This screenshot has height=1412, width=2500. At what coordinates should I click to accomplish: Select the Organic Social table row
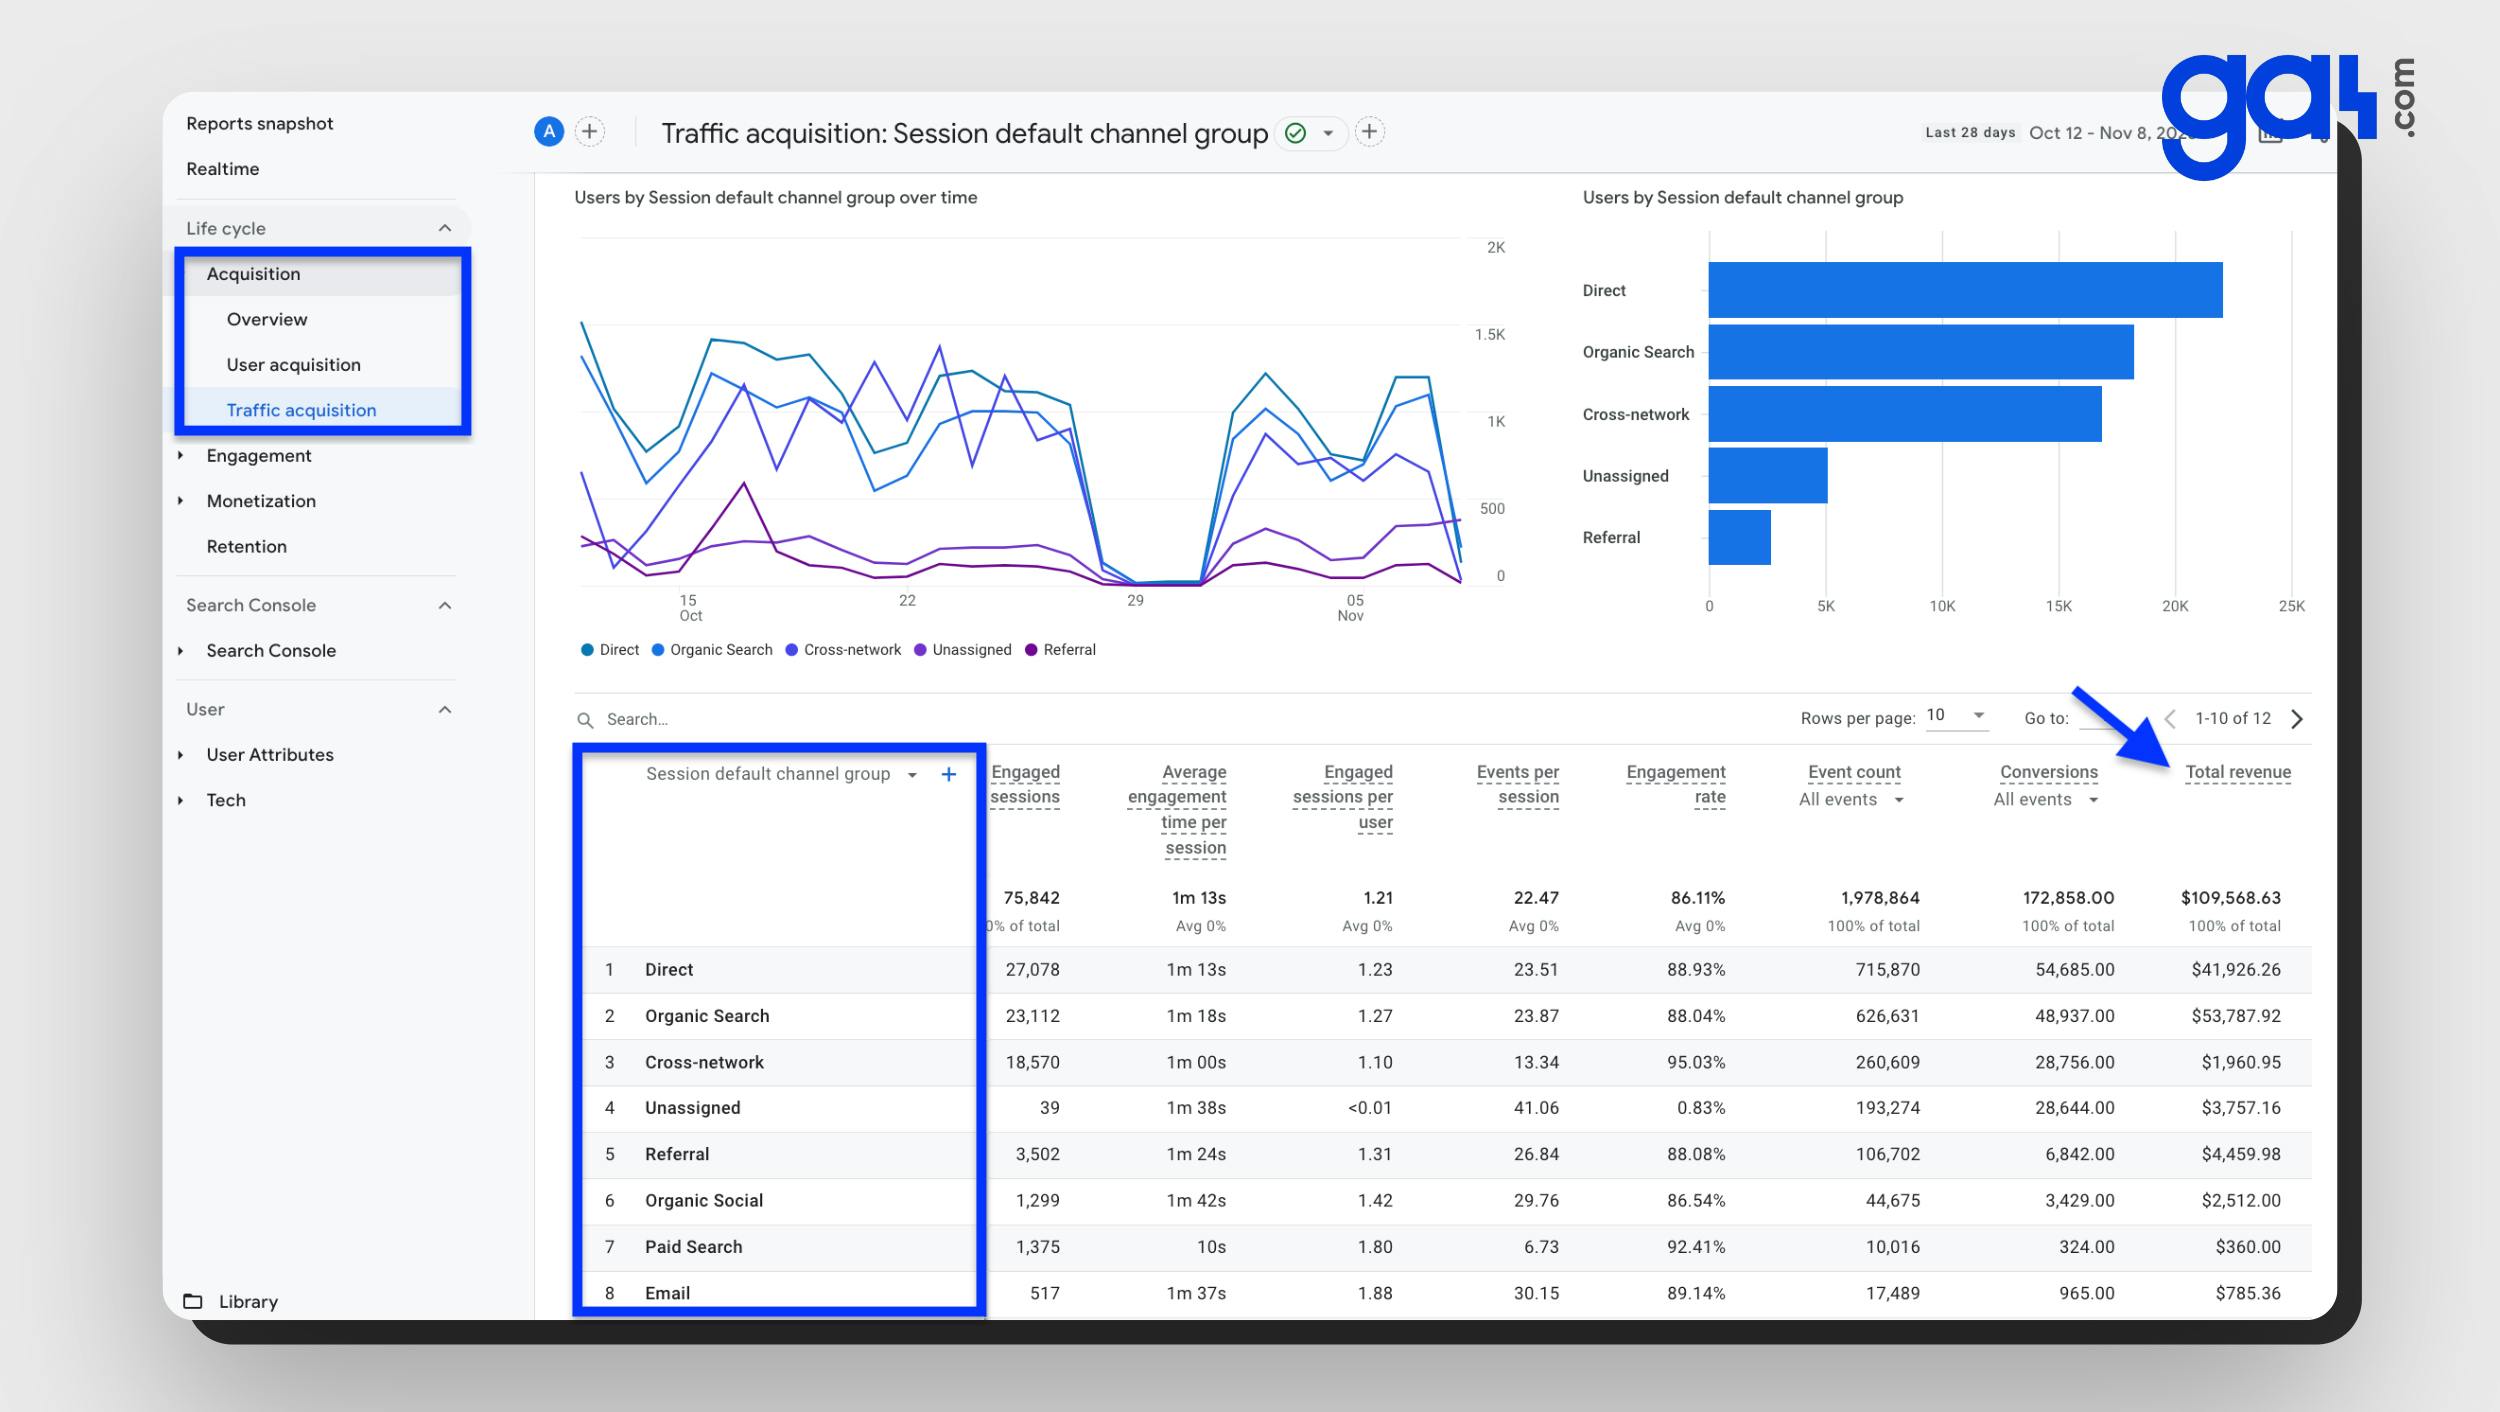tap(1447, 1200)
